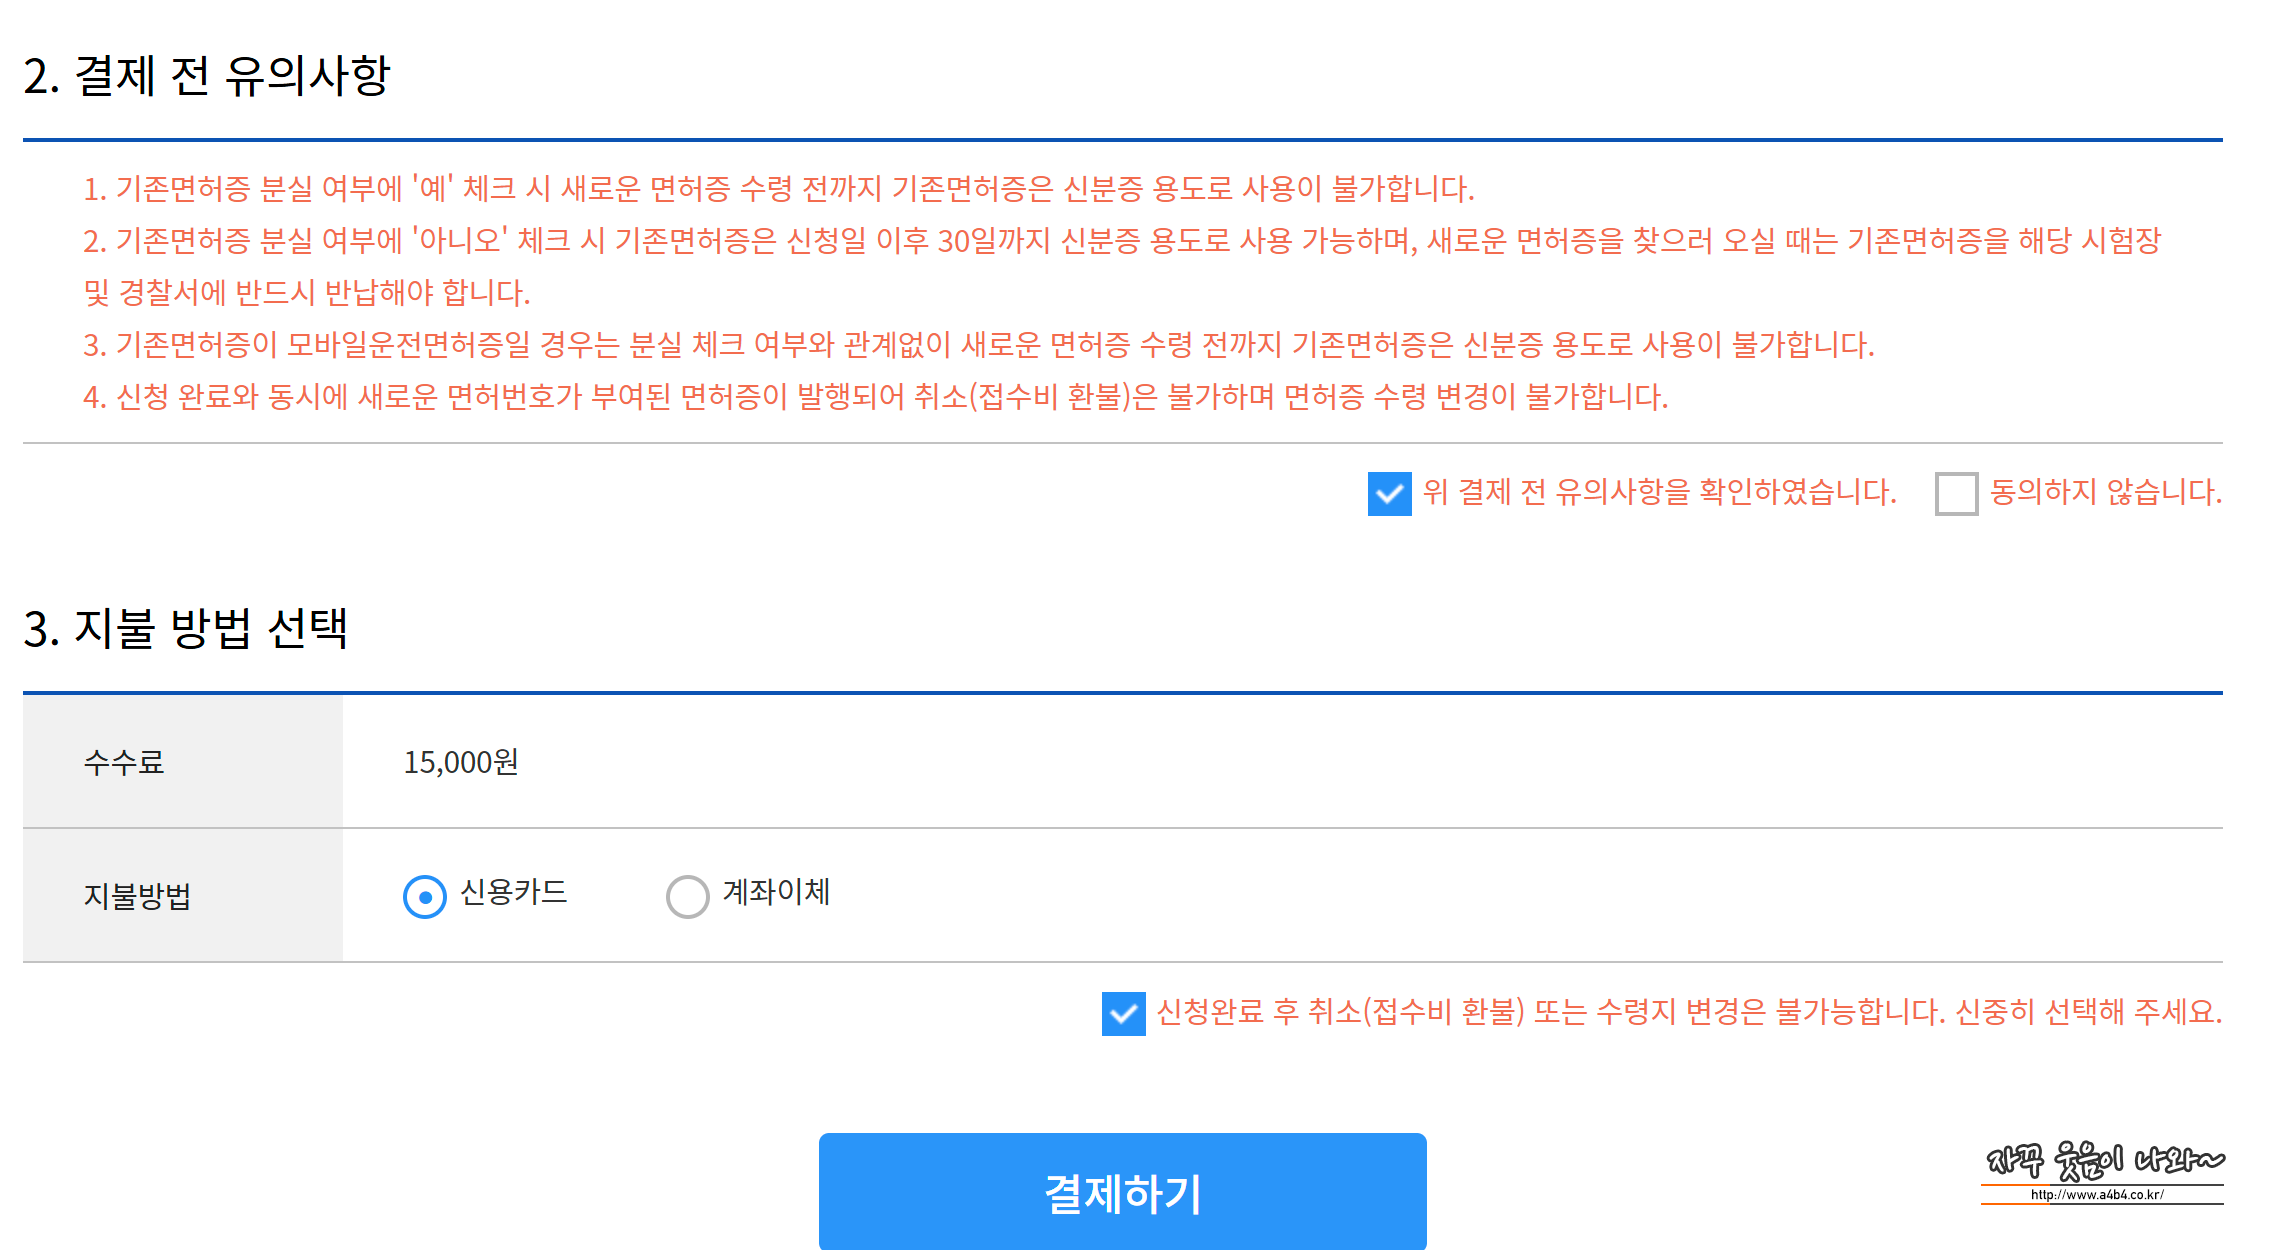The image size is (2272, 1250).
Task: Click the 수수료 row header cell
Action: 182,762
